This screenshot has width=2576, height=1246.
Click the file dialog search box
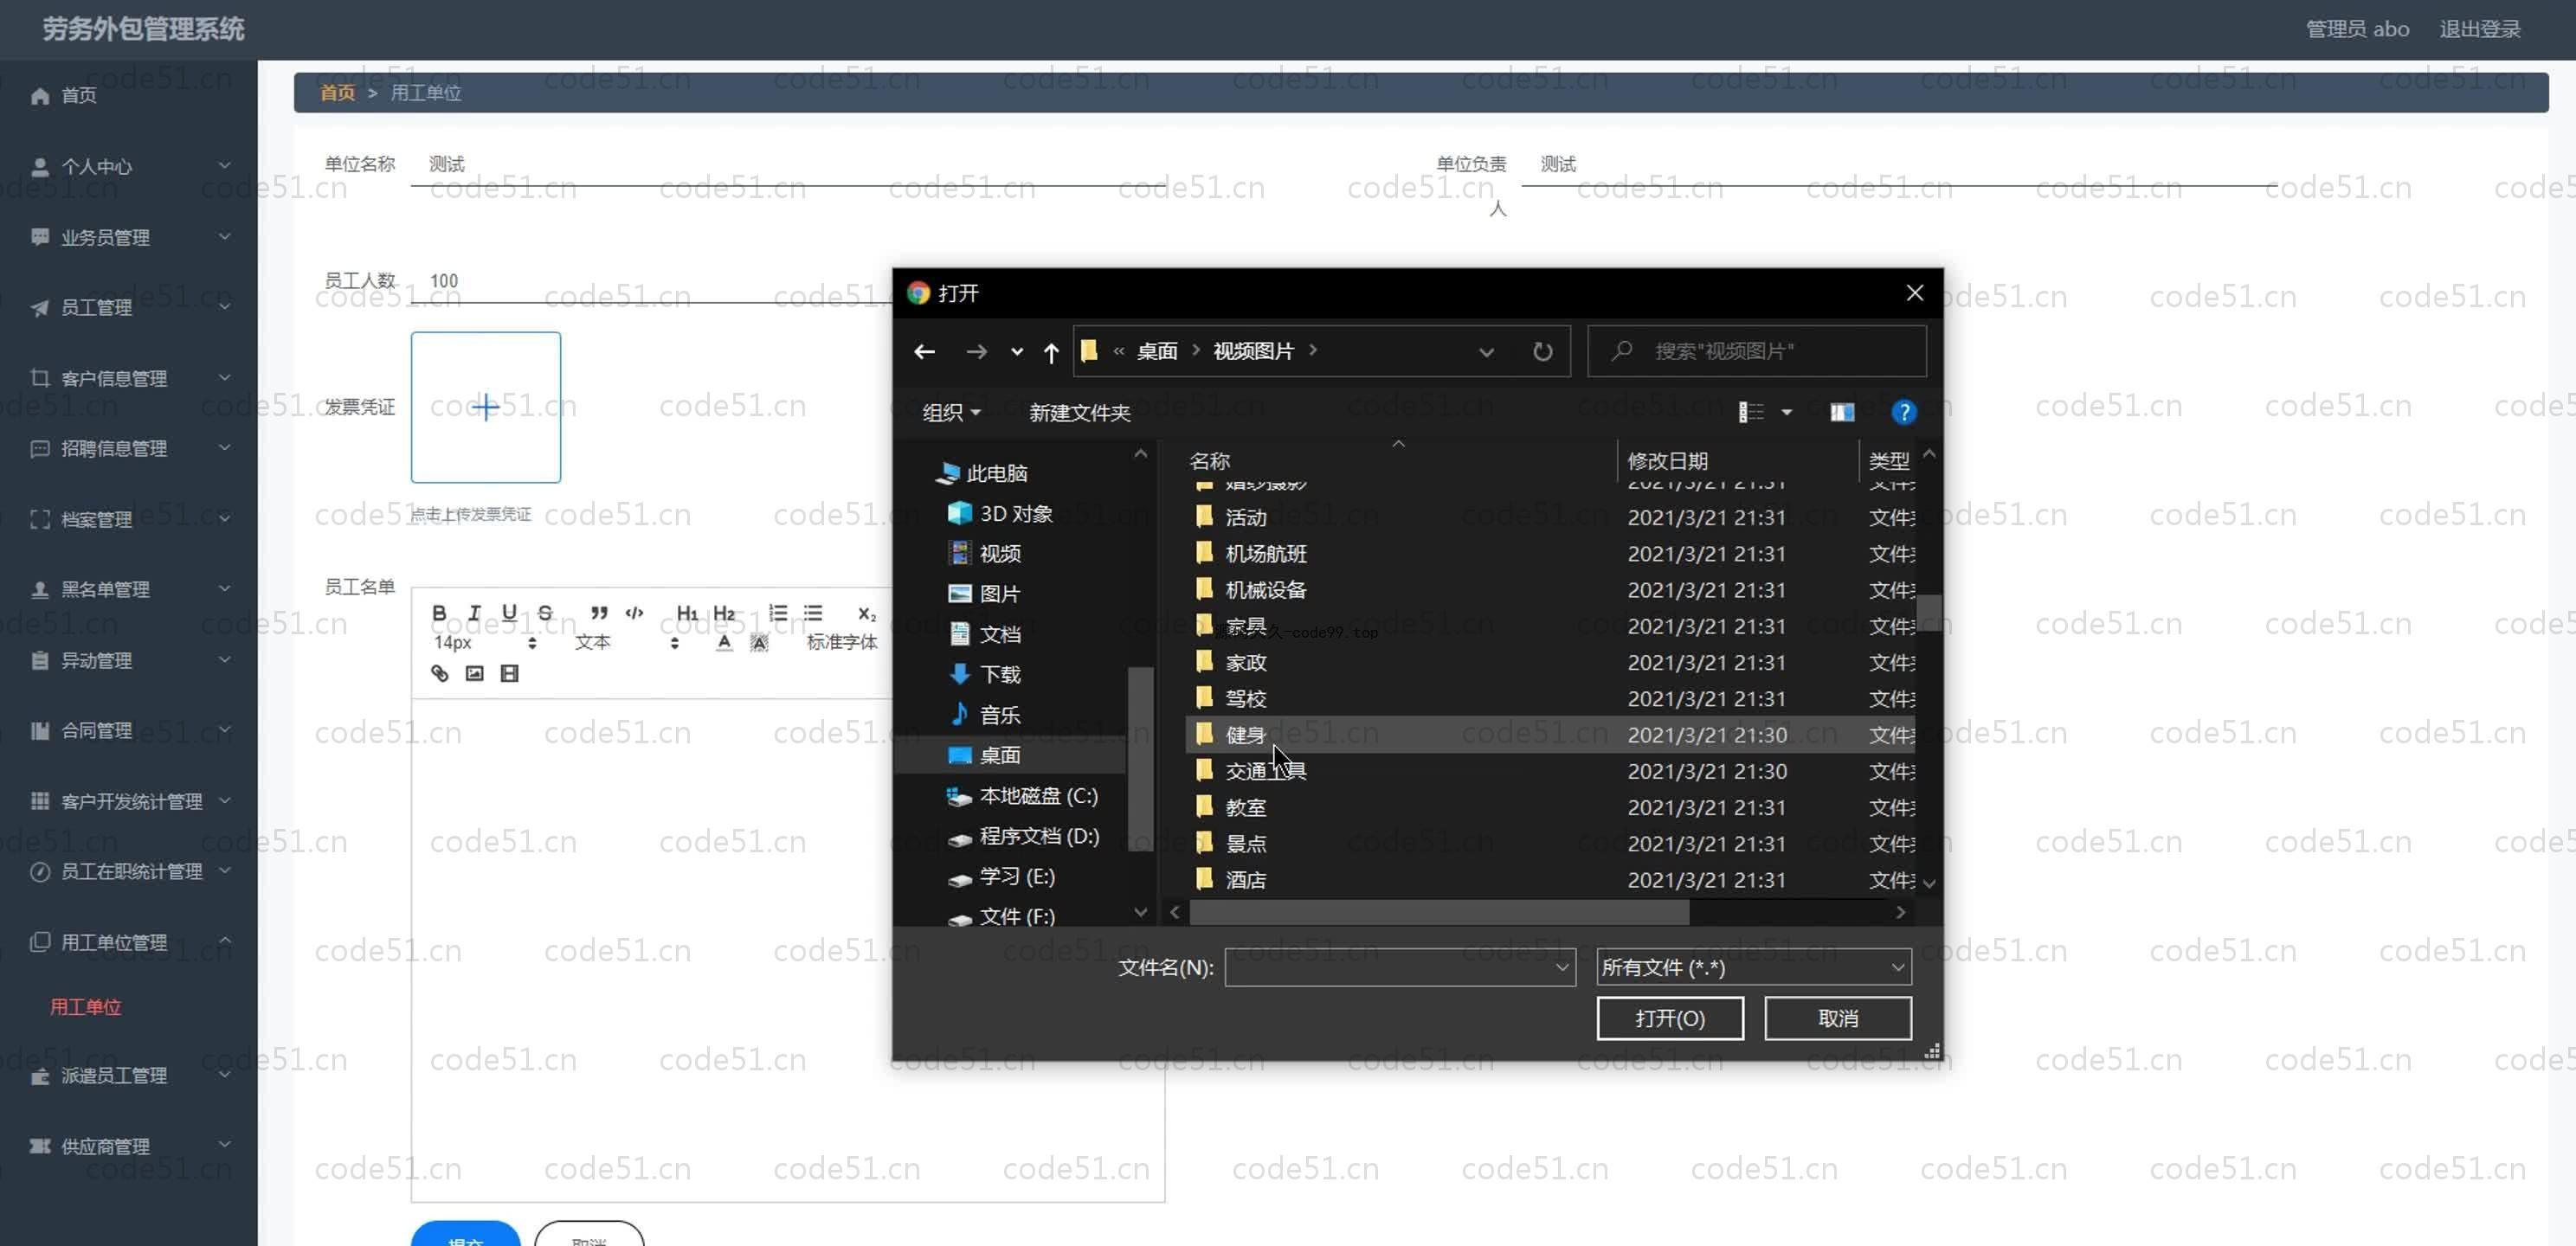pos(1756,351)
